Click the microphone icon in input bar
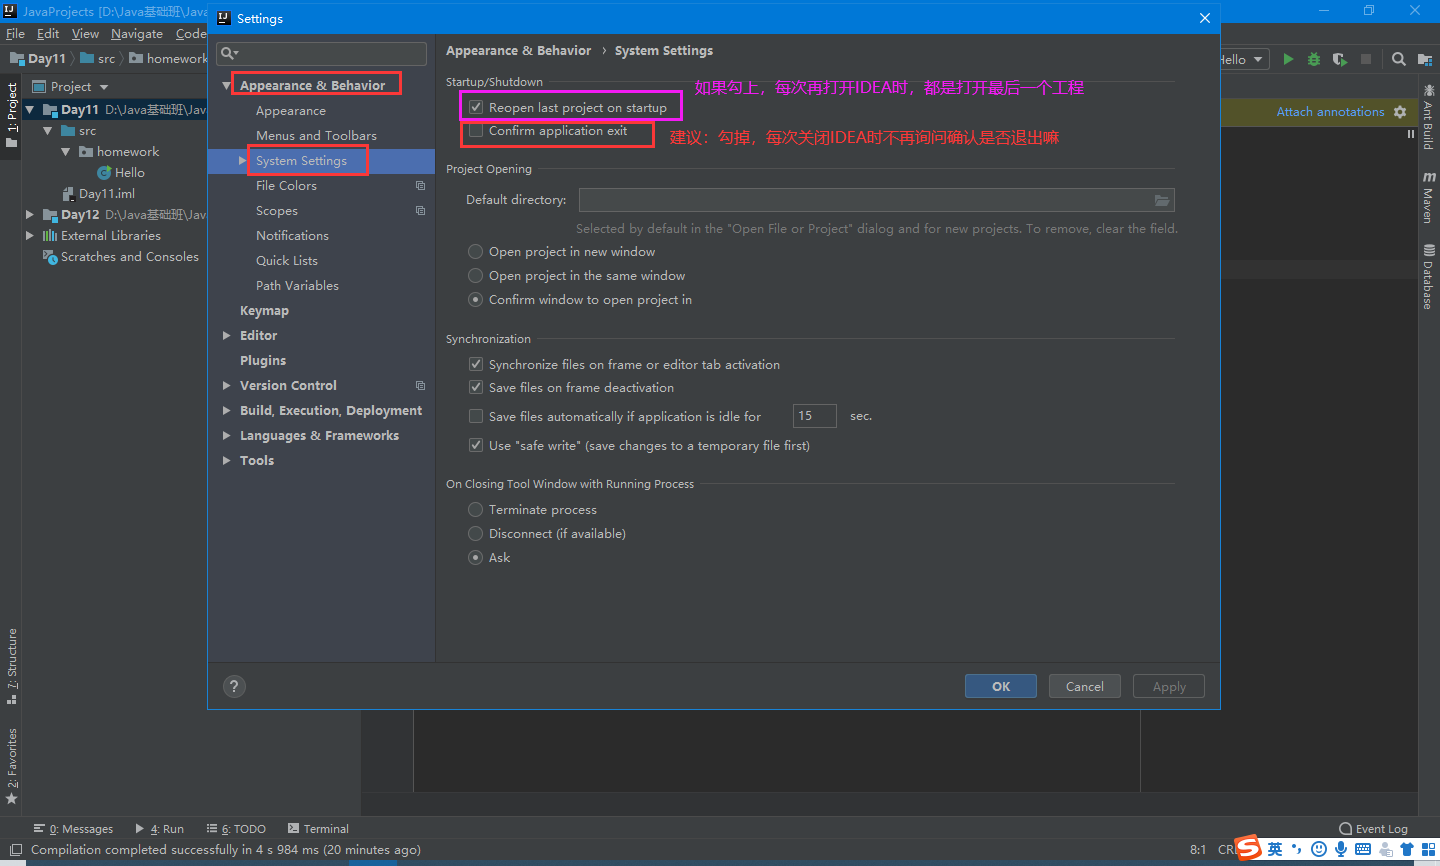Image resolution: width=1440 pixels, height=866 pixels. [x=1341, y=849]
